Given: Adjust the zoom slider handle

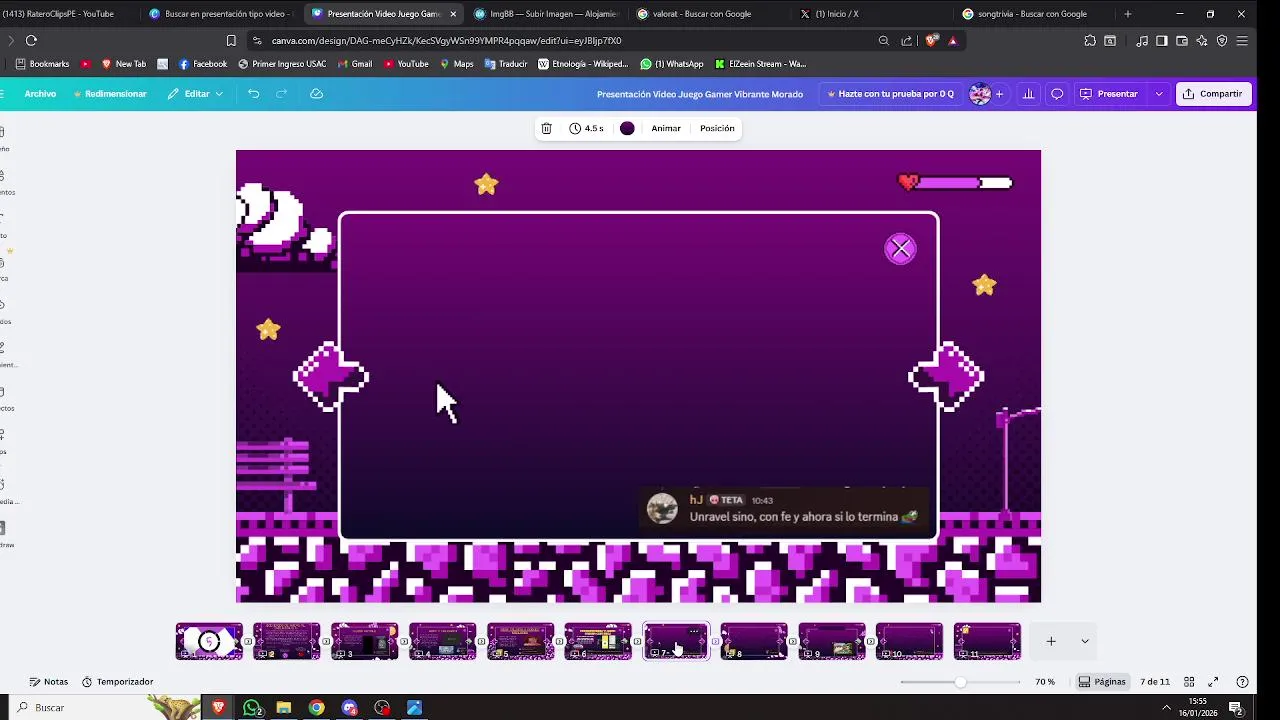Looking at the screenshot, I should click(x=960, y=682).
